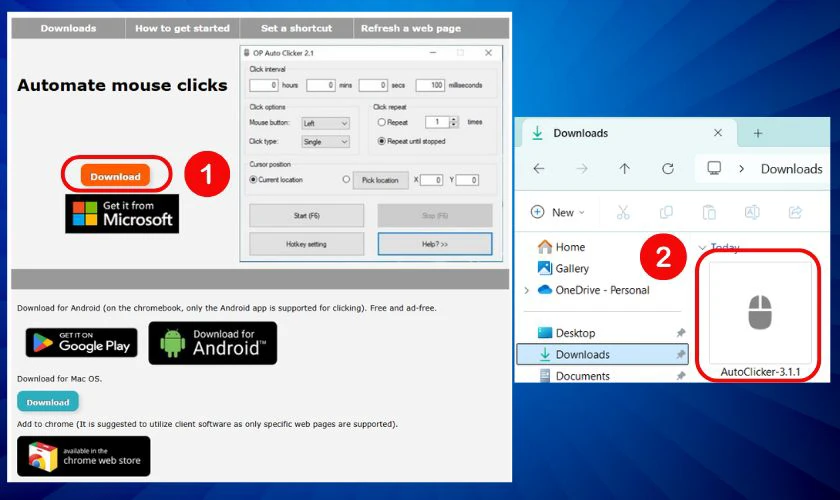This screenshot has width=840, height=500.
Task: Close the Downloads tab in File Explorer
Action: [x=718, y=133]
